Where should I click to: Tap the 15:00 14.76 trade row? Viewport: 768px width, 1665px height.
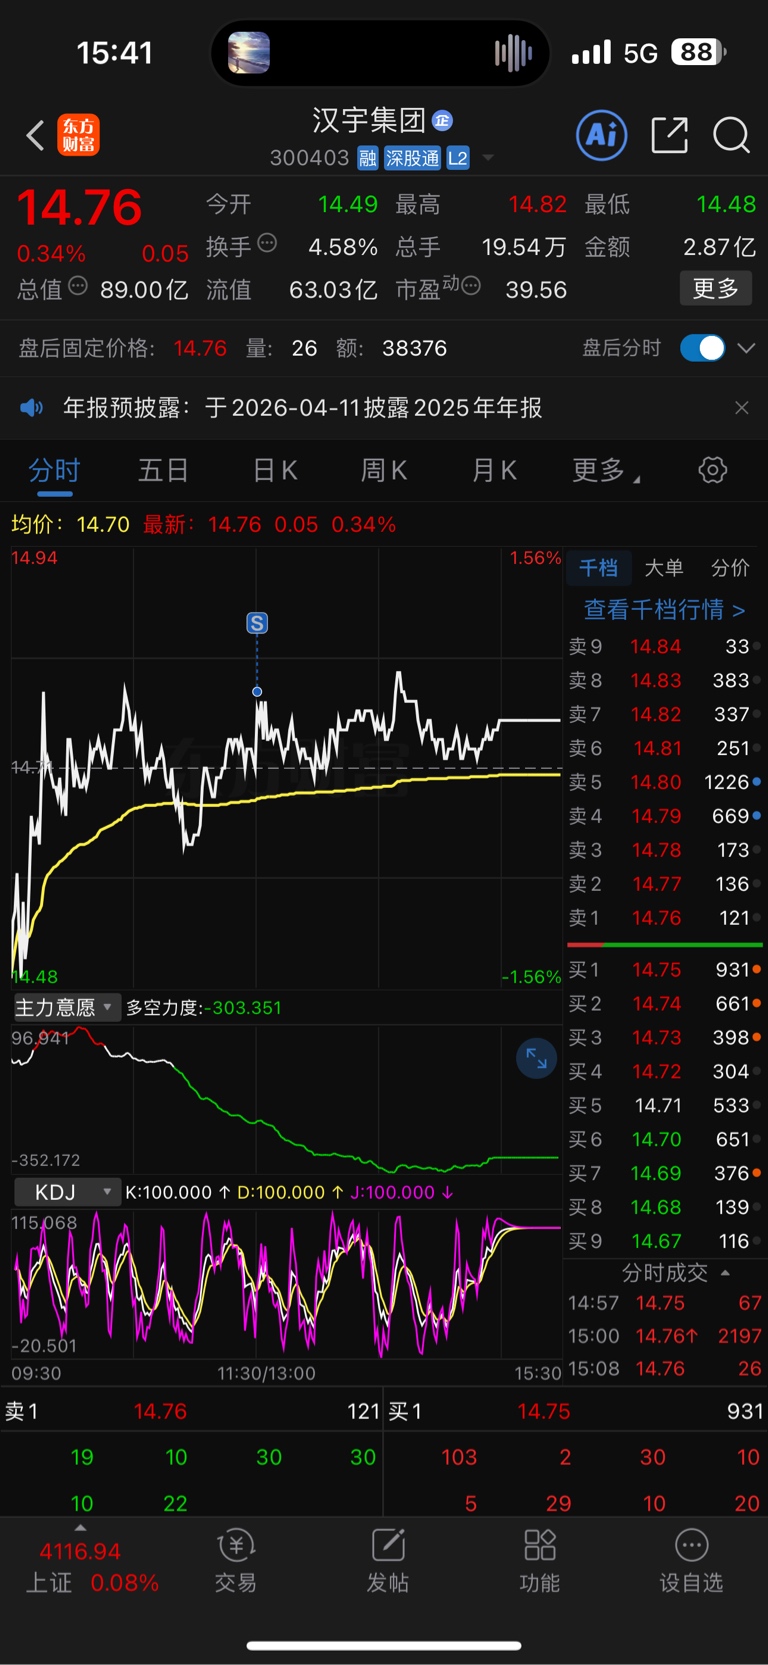pos(665,1336)
